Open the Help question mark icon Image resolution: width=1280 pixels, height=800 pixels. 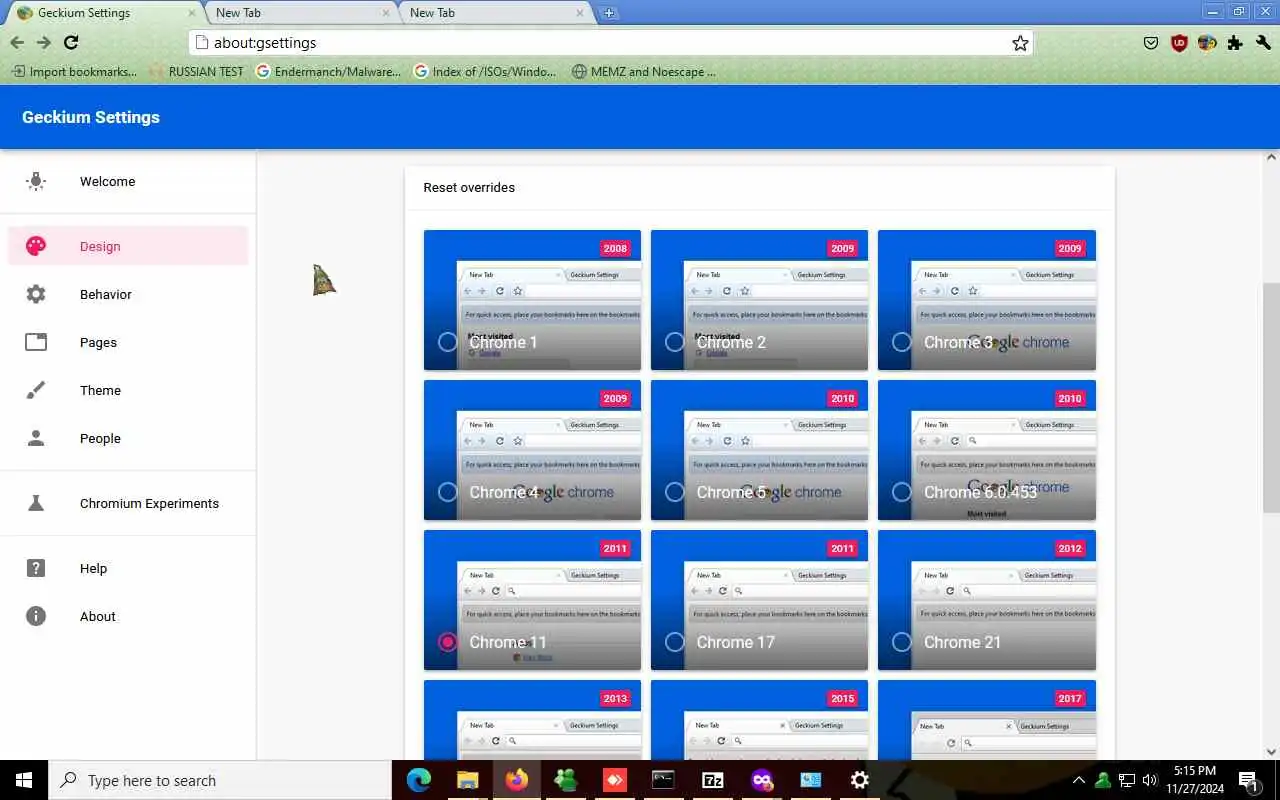pyautogui.click(x=36, y=568)
